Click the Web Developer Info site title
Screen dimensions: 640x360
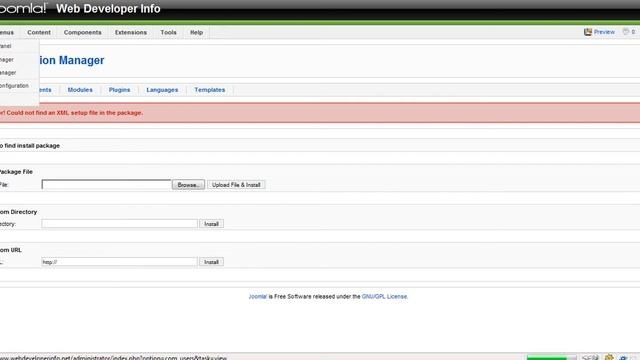coord(108,9)
